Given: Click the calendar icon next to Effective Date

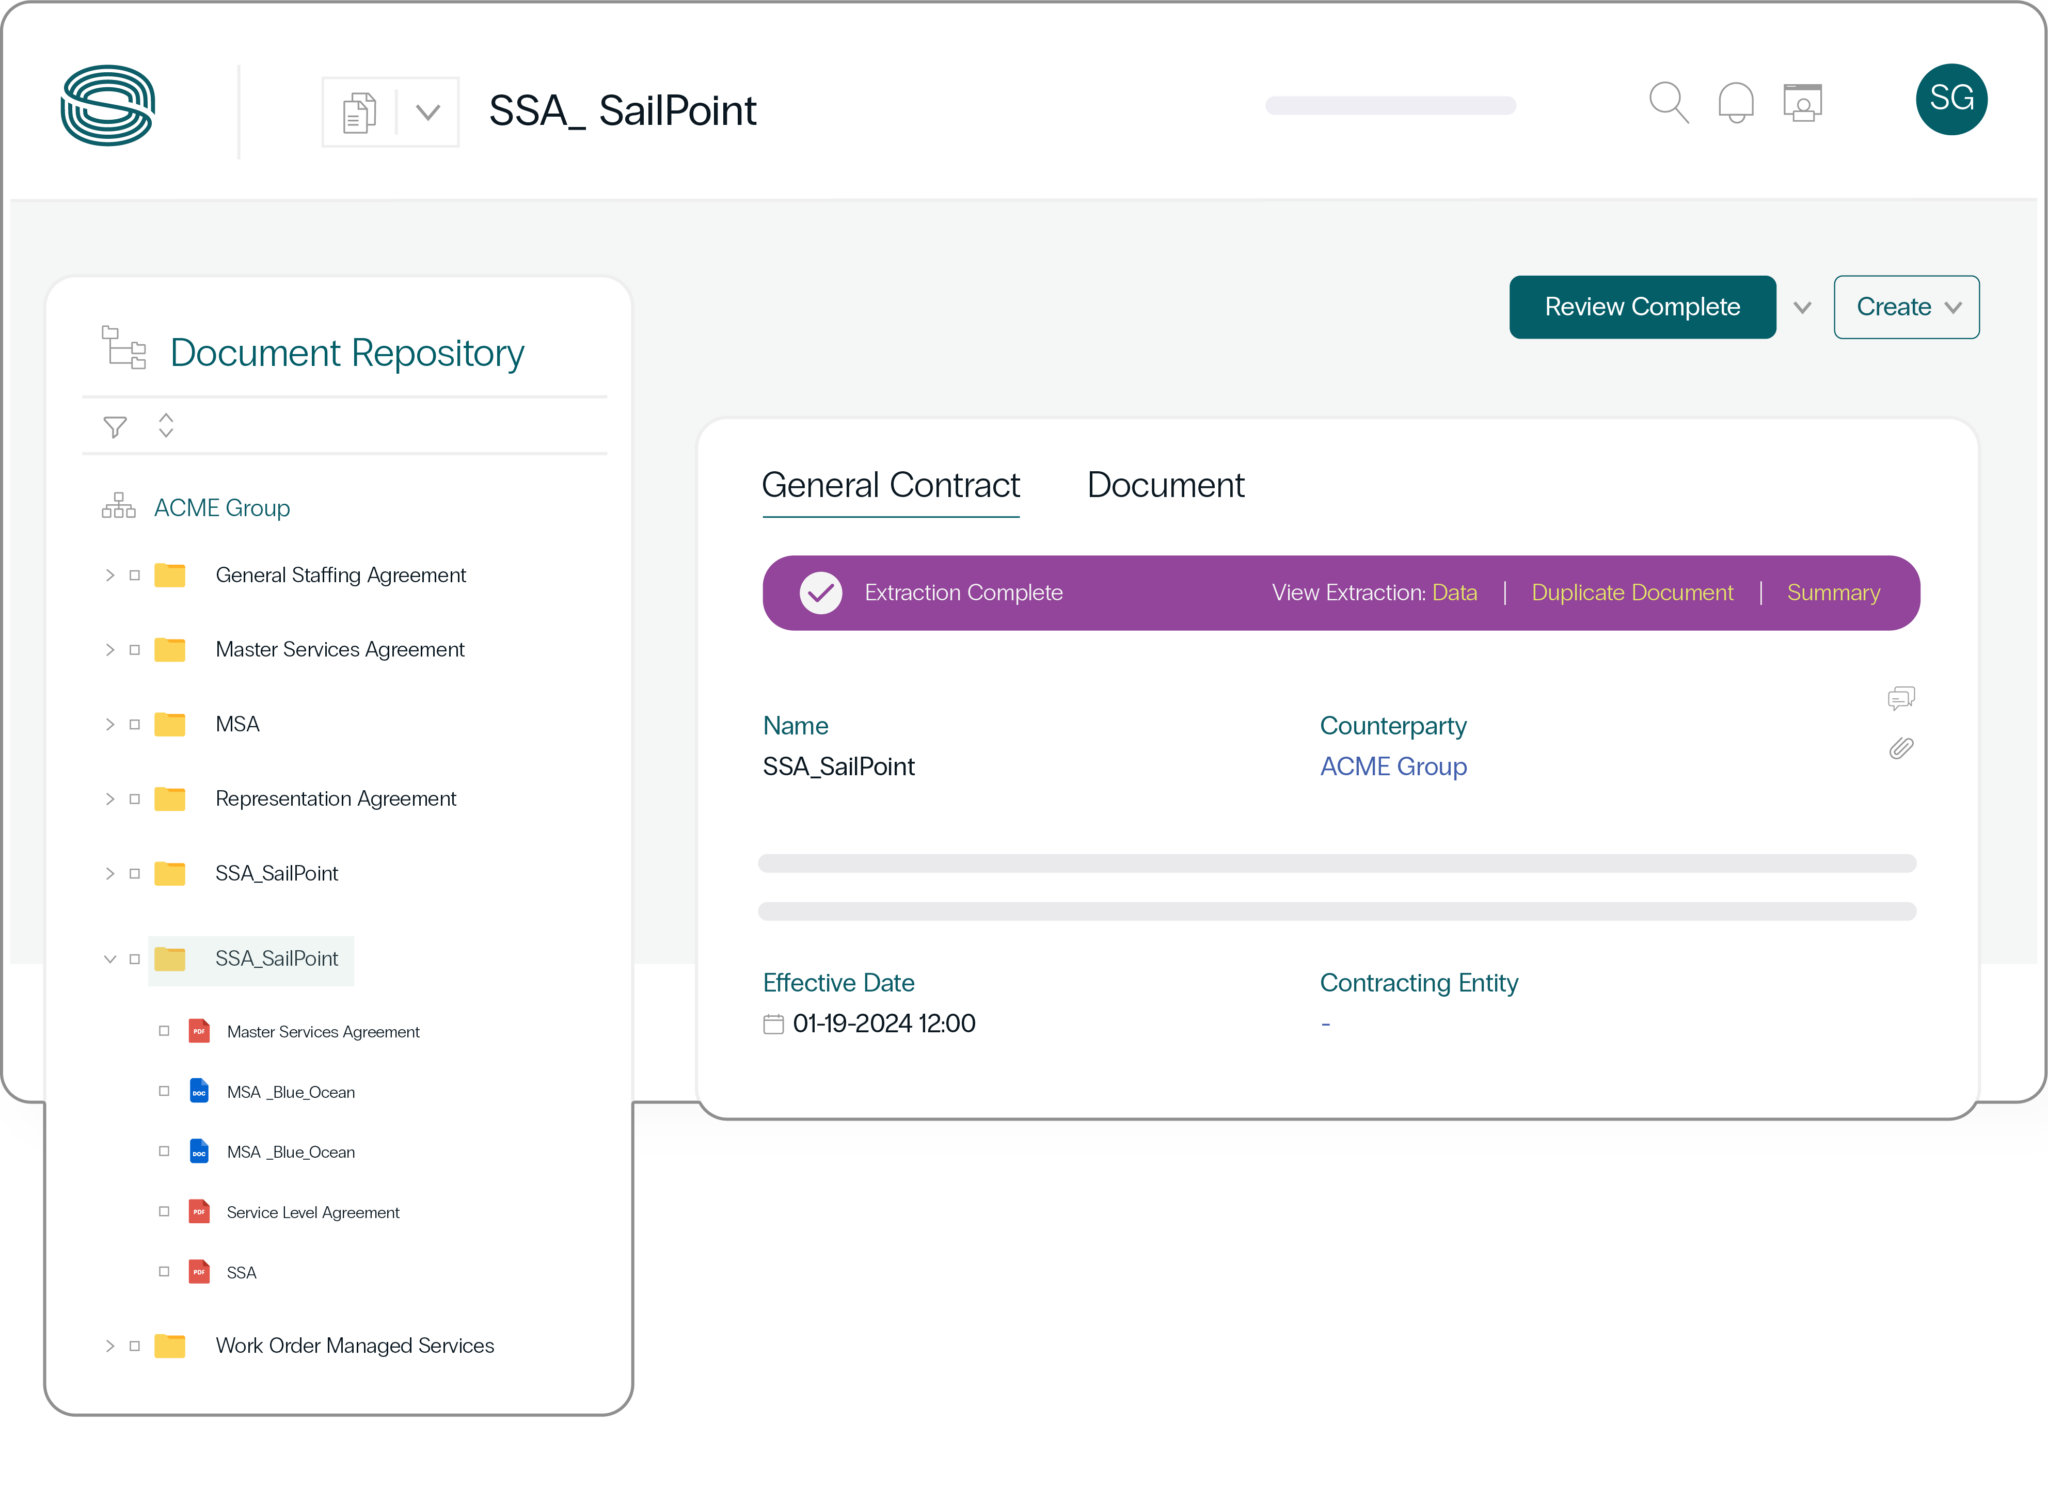Looking at the screenshot, I should [x=772, y=1023].
